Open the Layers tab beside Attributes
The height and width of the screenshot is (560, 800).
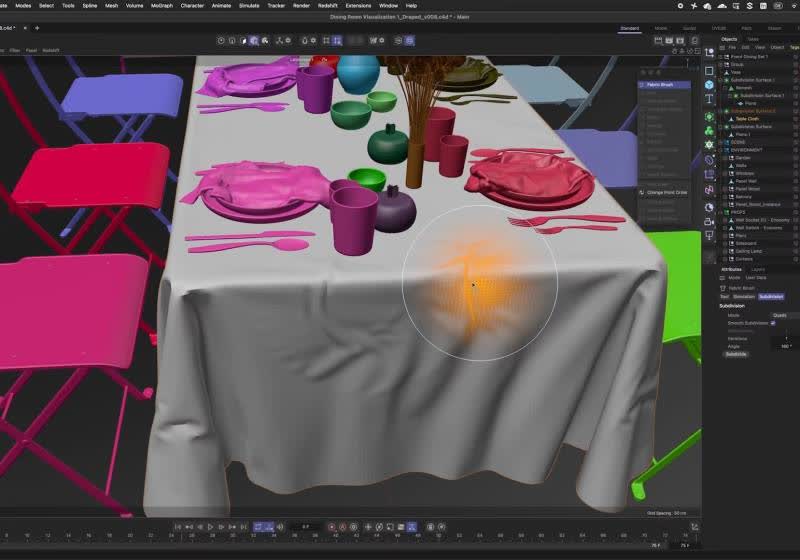758,269
